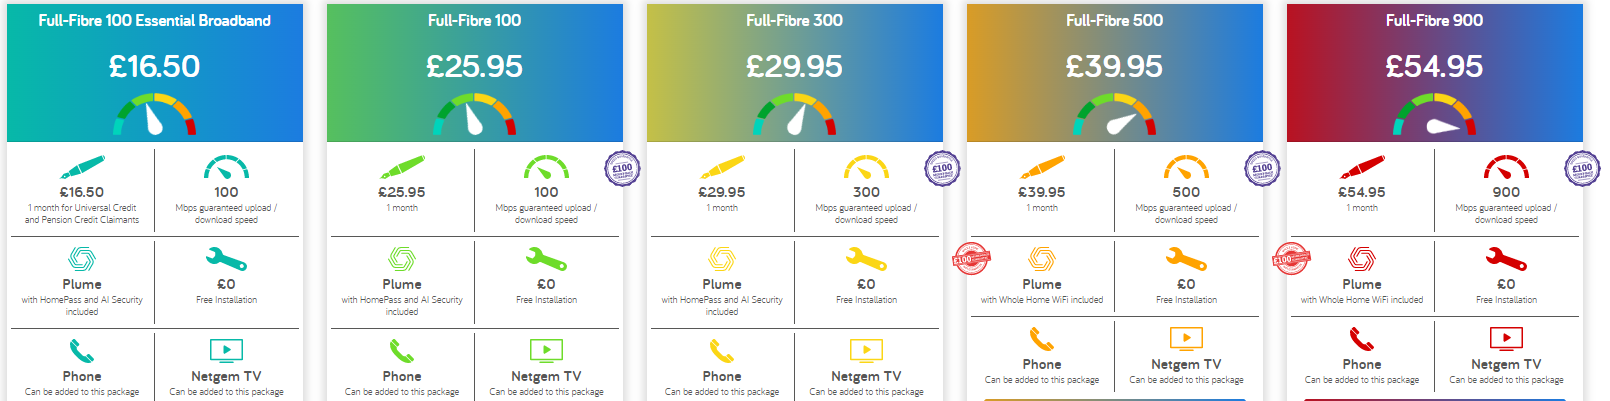1610x401 pixels.
Task: Click the speedometer graphic under £25.95
Action: (475, 114)
